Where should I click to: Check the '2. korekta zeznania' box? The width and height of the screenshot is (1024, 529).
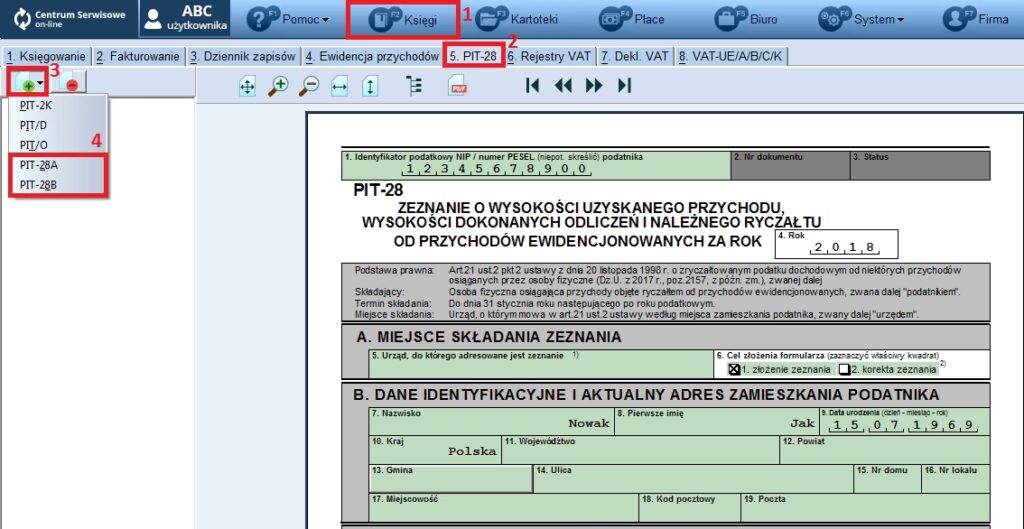844,369
